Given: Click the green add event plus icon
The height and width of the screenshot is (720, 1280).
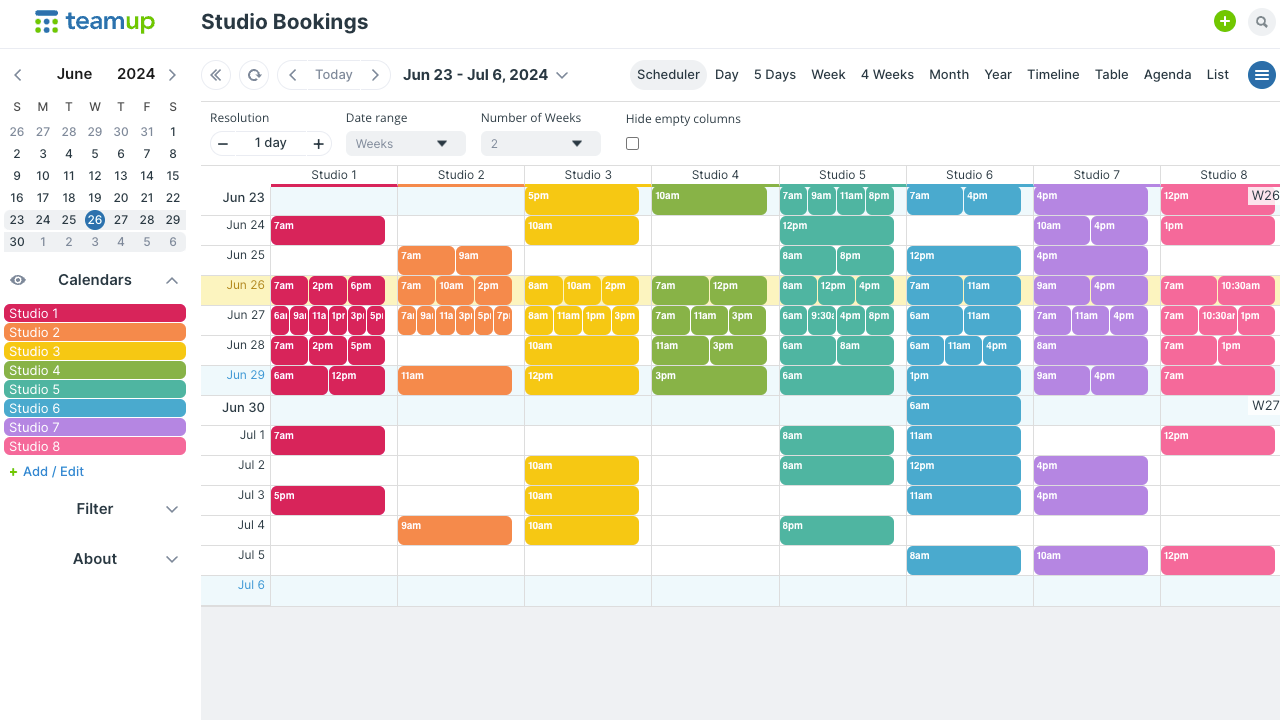Looking at the screenshot, I should (x=1225, y=21).
